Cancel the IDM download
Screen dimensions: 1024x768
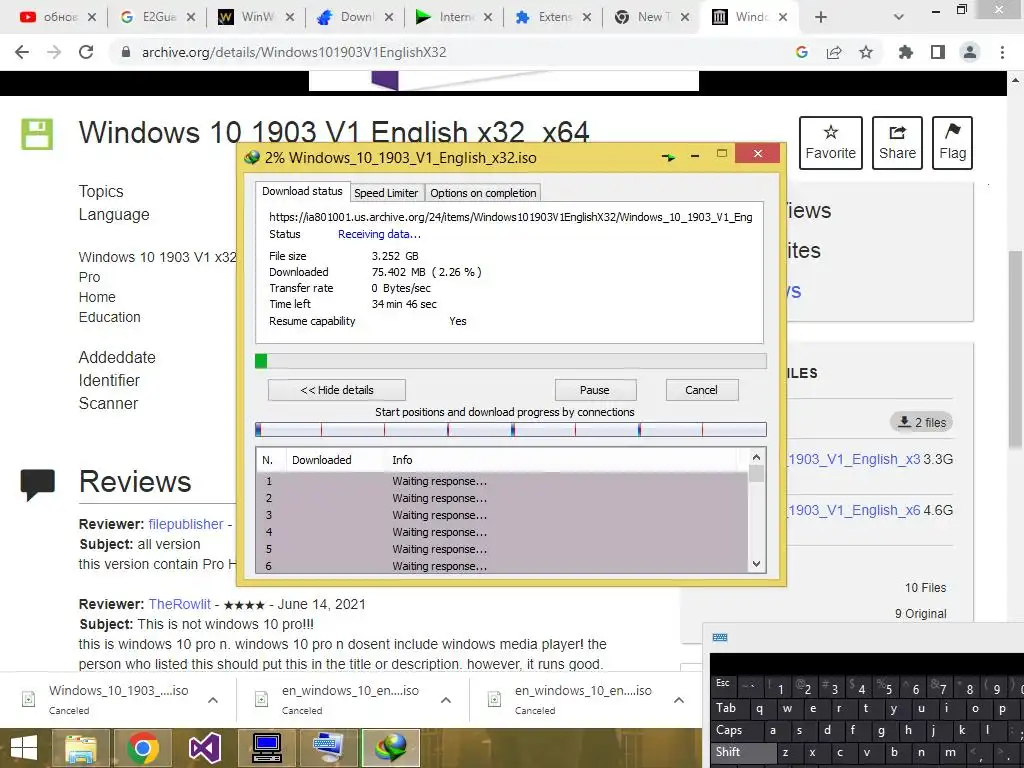point(701,390)
